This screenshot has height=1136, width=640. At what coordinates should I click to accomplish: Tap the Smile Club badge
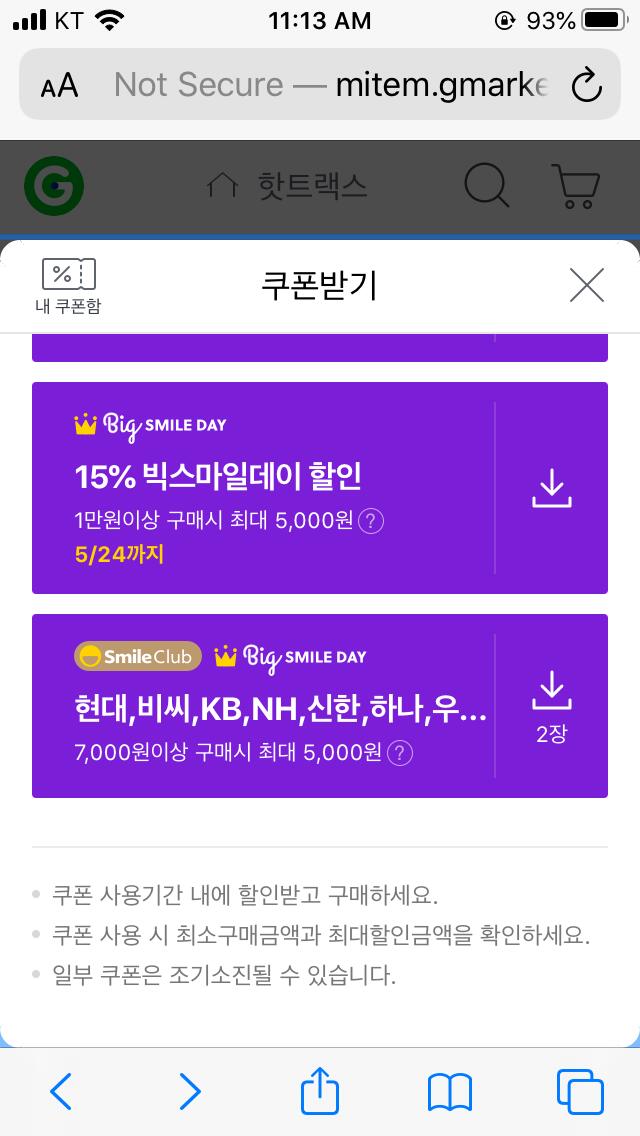138,656
